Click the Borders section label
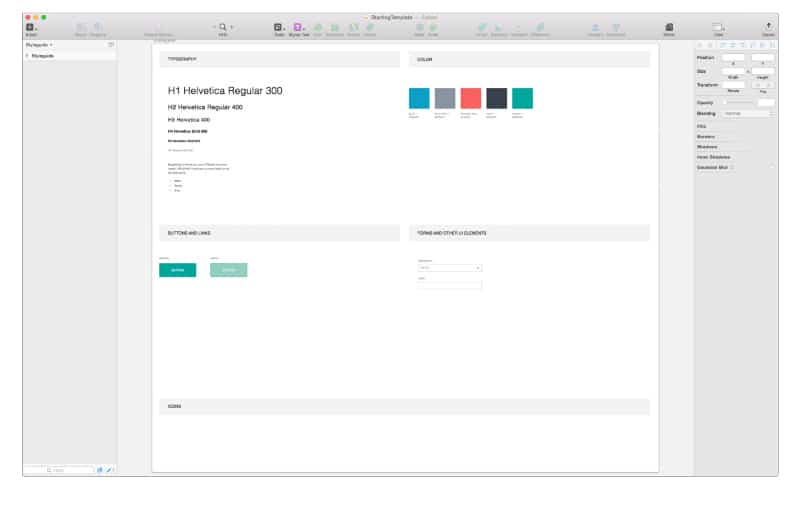Image resolution: width=800 pixels, height=507 pixels. pos(706,137)
